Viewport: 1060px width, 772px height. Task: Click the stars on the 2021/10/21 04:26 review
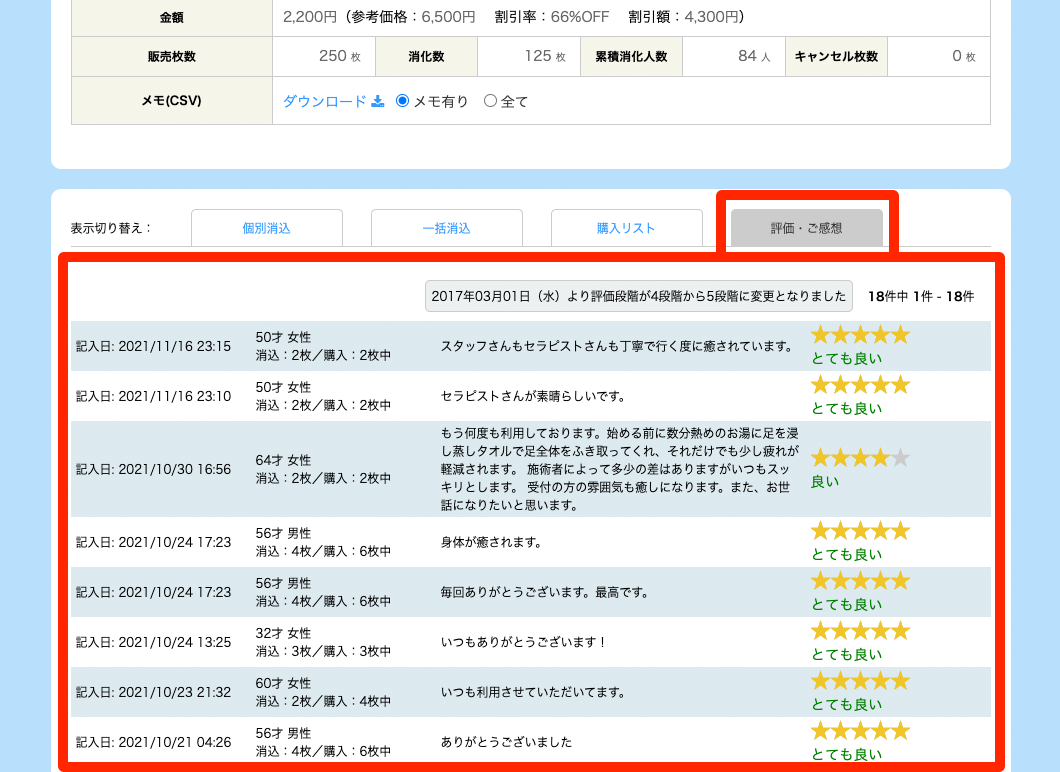(x=859, y=731)
